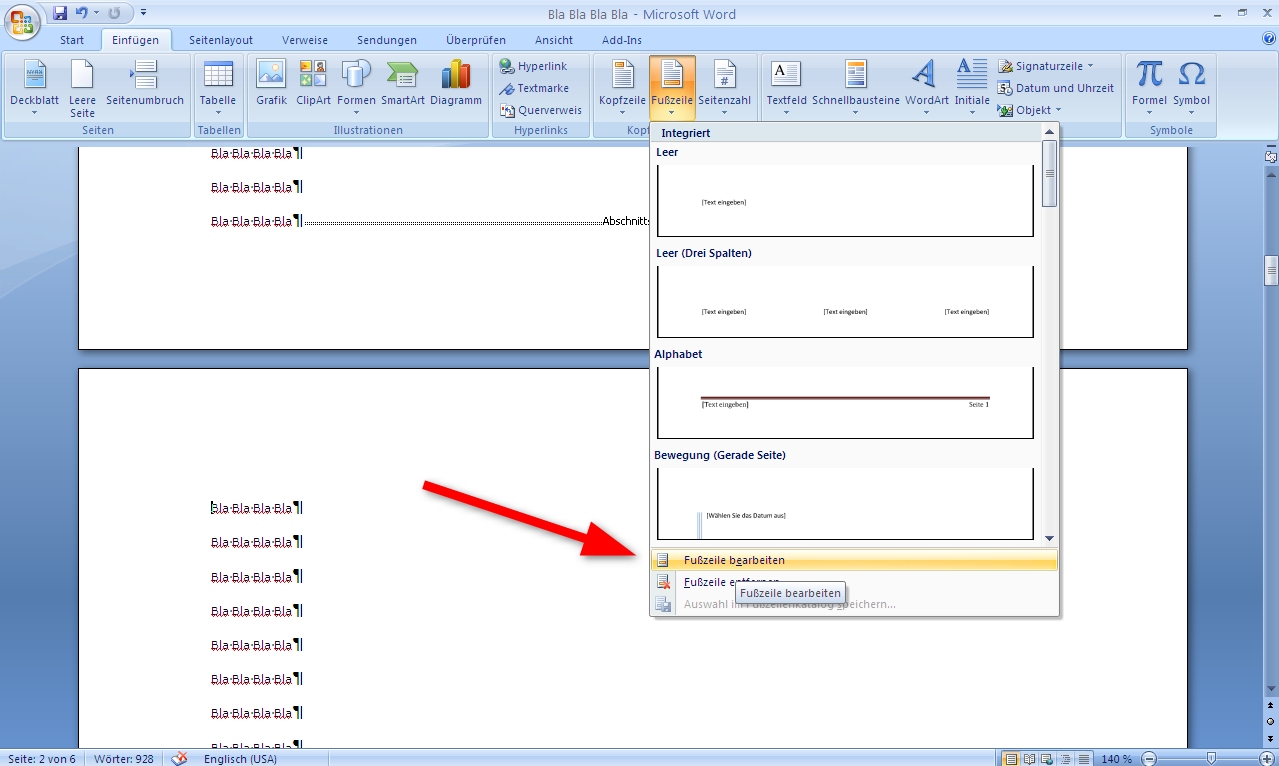1279x766 pixels.
Task: Click the Tabelle insert icon
Action: (x=217, y=86)
